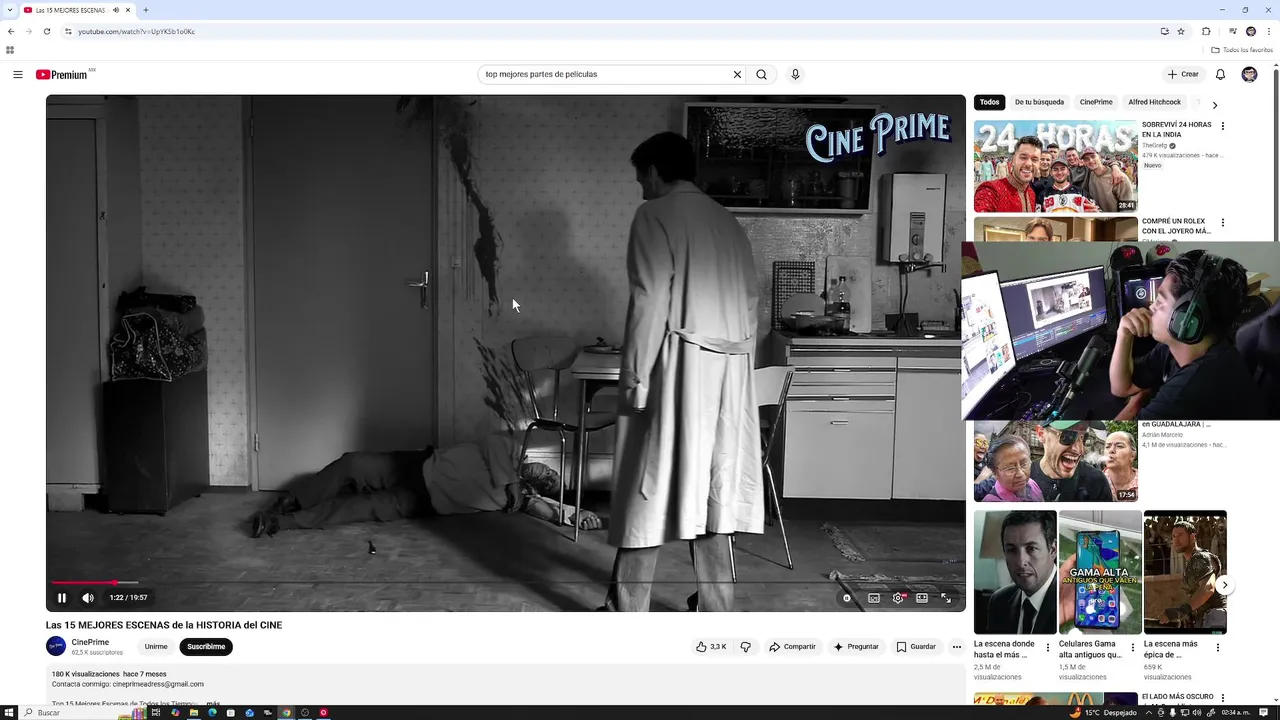The image size is (1280, 720).
Task: Enter fullscreen mode
Action: click(946, 598)
